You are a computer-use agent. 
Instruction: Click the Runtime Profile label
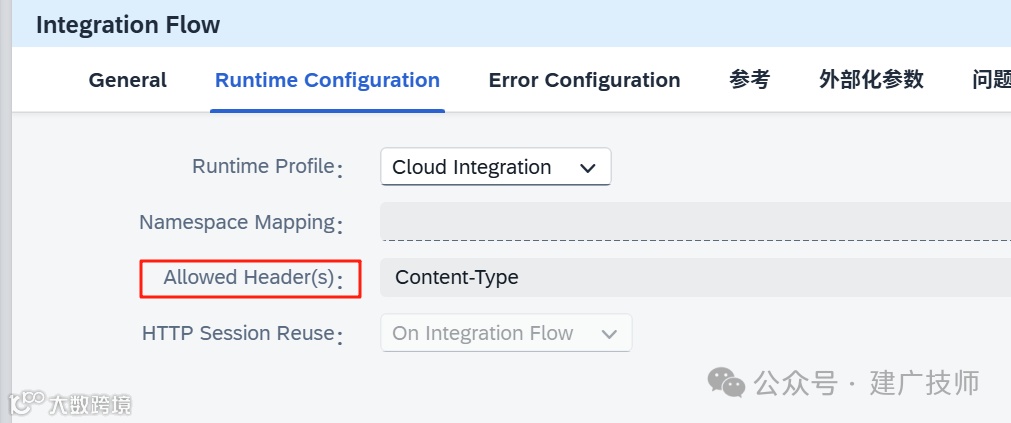263,166
